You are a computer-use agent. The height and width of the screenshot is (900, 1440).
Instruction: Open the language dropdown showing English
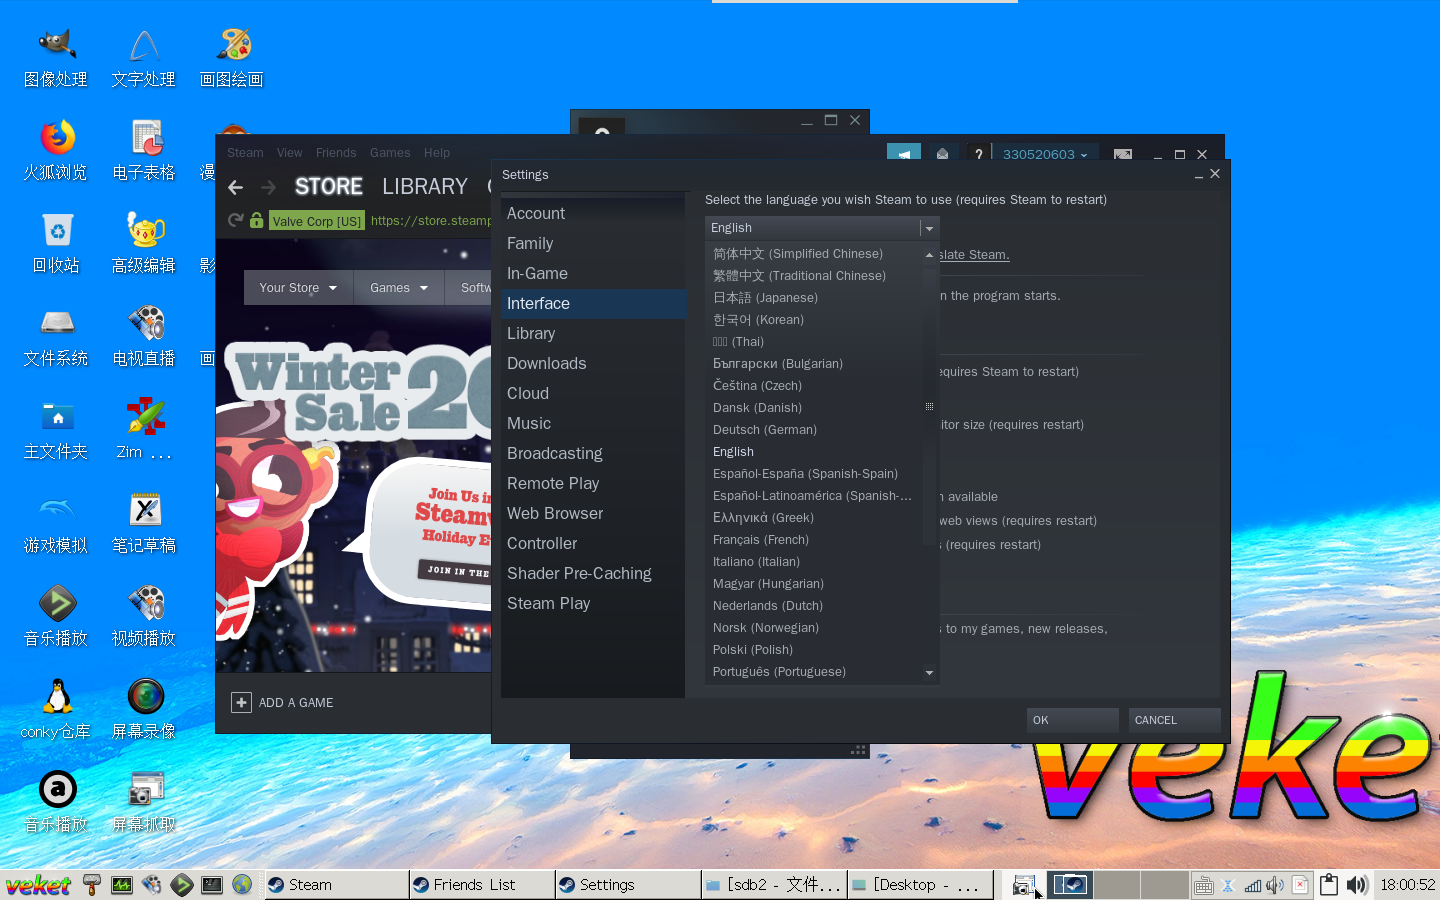click(x=821, y=228)
